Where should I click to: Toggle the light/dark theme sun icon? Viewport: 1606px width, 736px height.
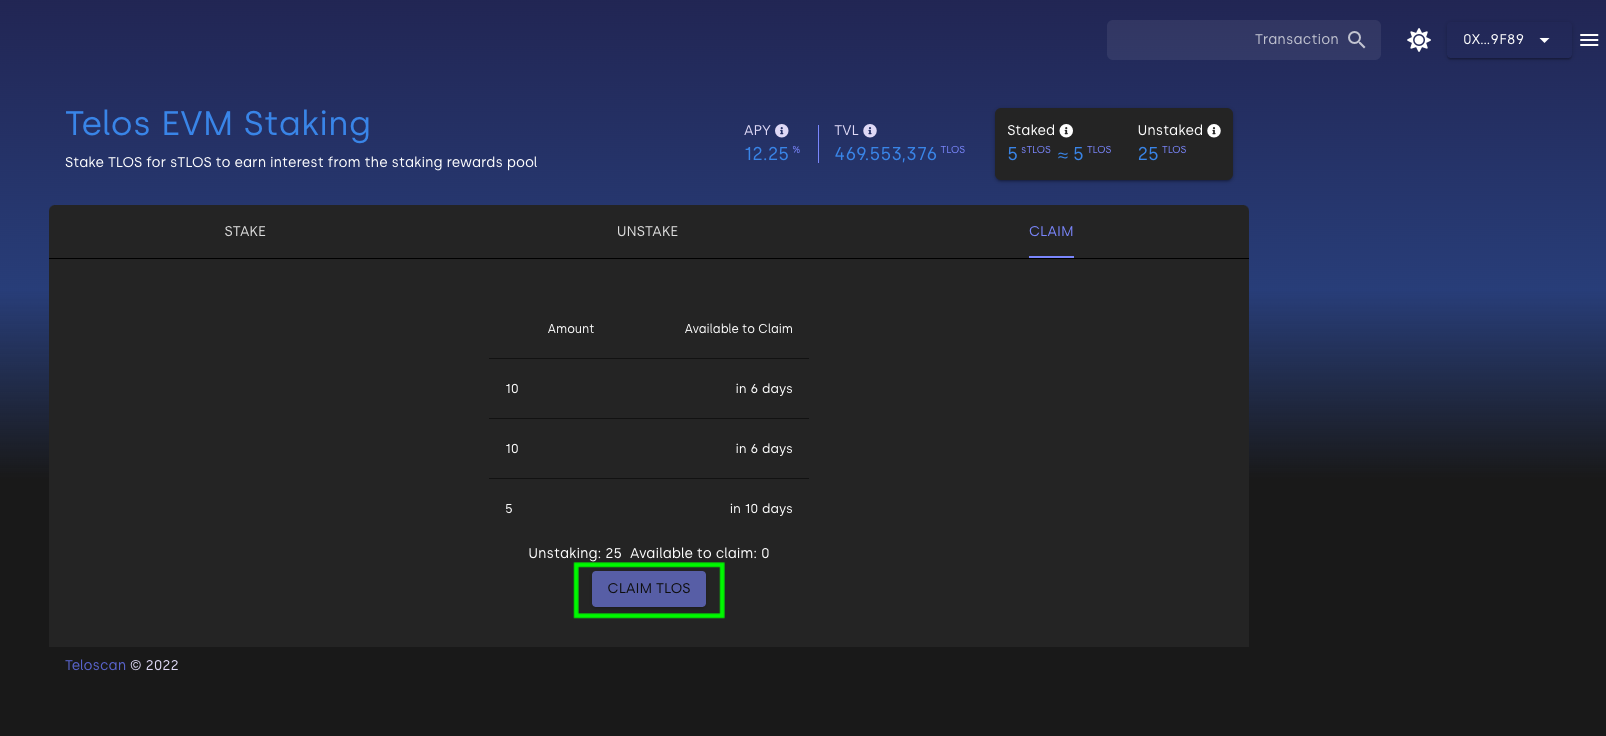tap(1418, 40)
